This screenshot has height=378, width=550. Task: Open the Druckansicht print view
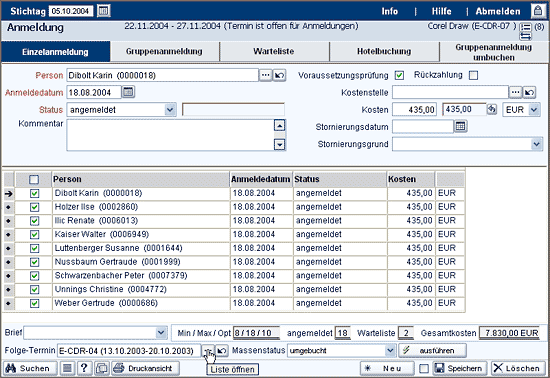tap(146, 368)
